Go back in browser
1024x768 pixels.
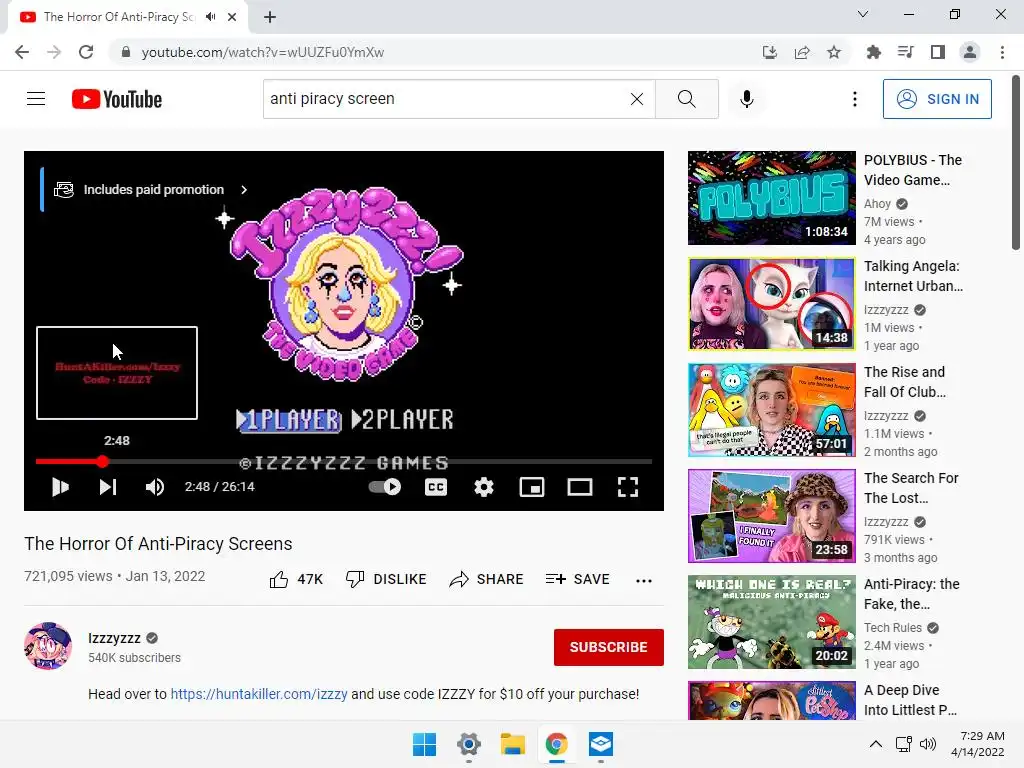point(22,52)
